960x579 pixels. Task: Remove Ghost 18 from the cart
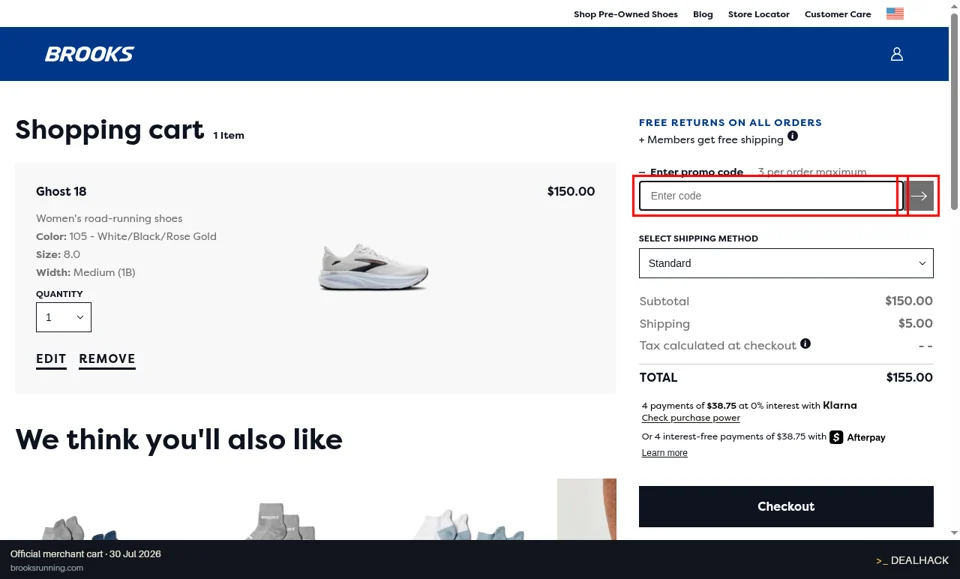pos(107,359)
